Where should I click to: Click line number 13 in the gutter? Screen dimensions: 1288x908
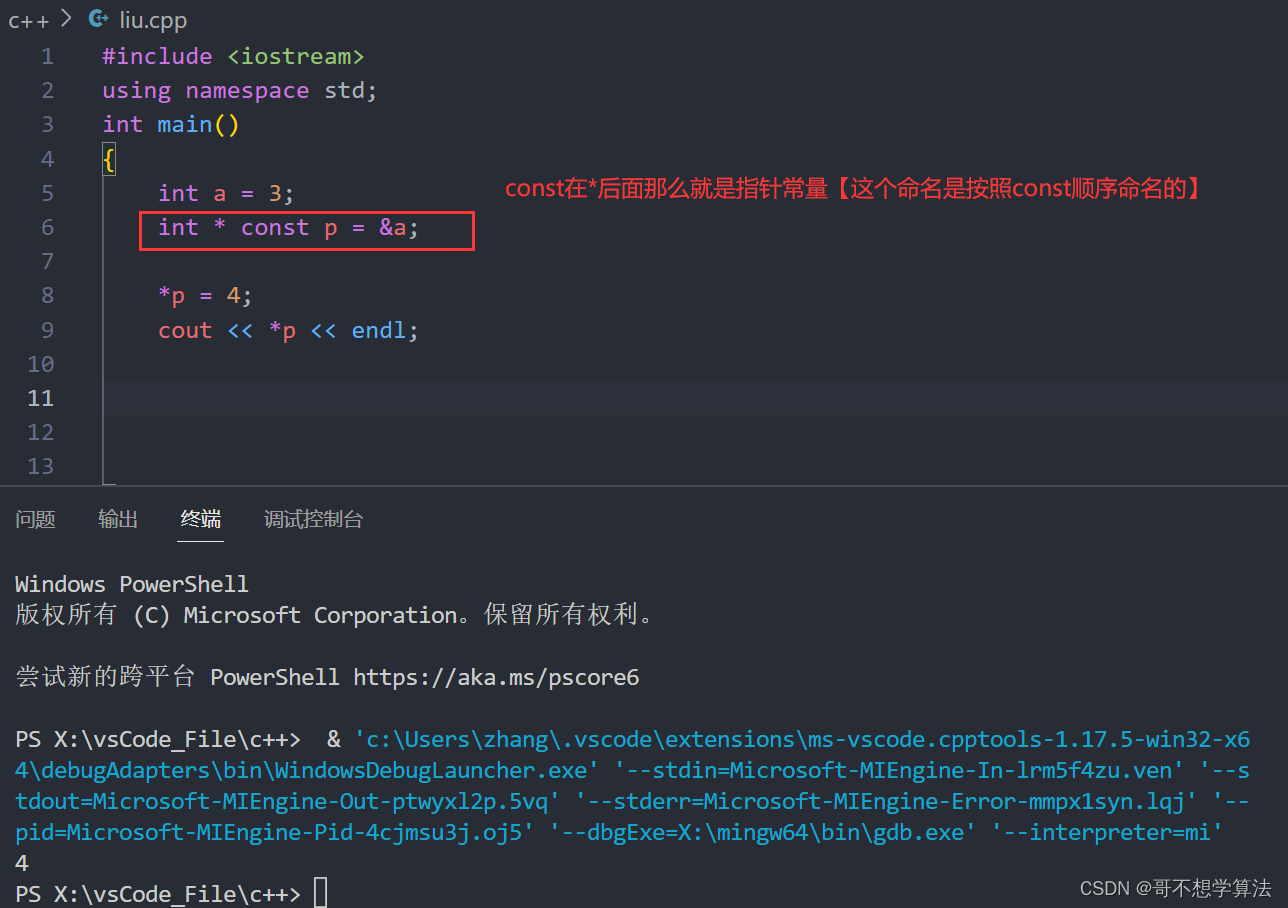click(x=41, y=466)
